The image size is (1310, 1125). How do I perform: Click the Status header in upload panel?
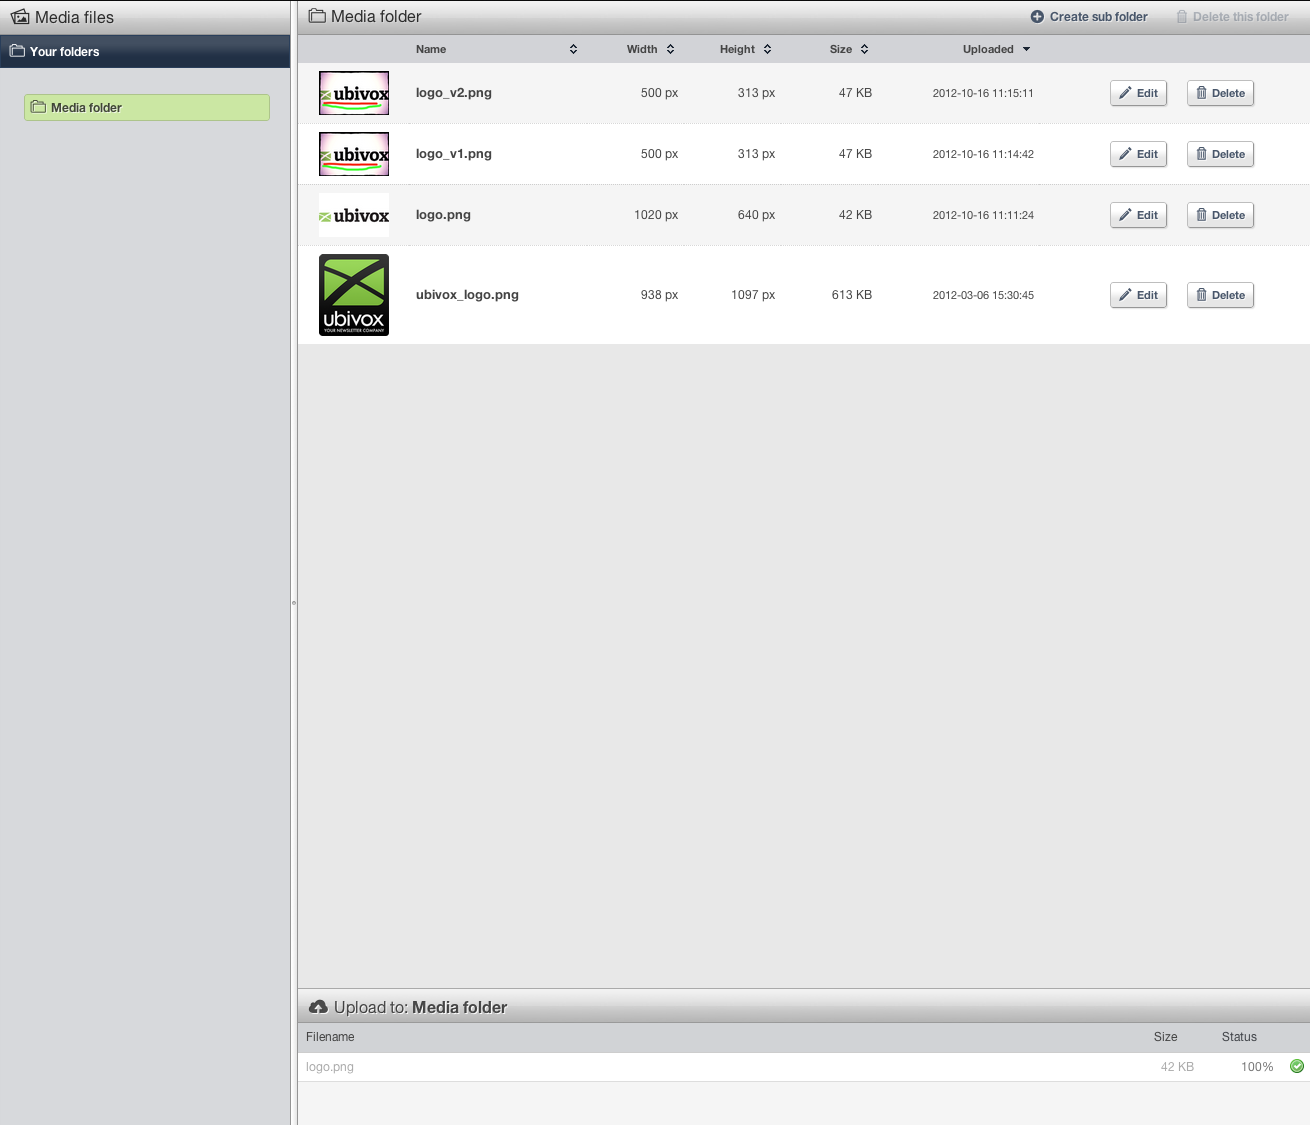coord(1239,1037)
